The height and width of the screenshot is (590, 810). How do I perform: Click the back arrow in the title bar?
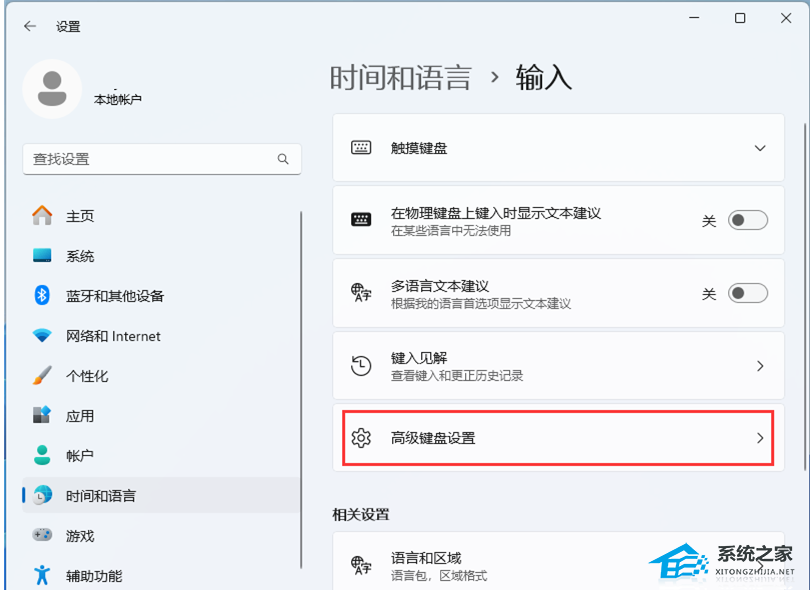pos(30,26)
